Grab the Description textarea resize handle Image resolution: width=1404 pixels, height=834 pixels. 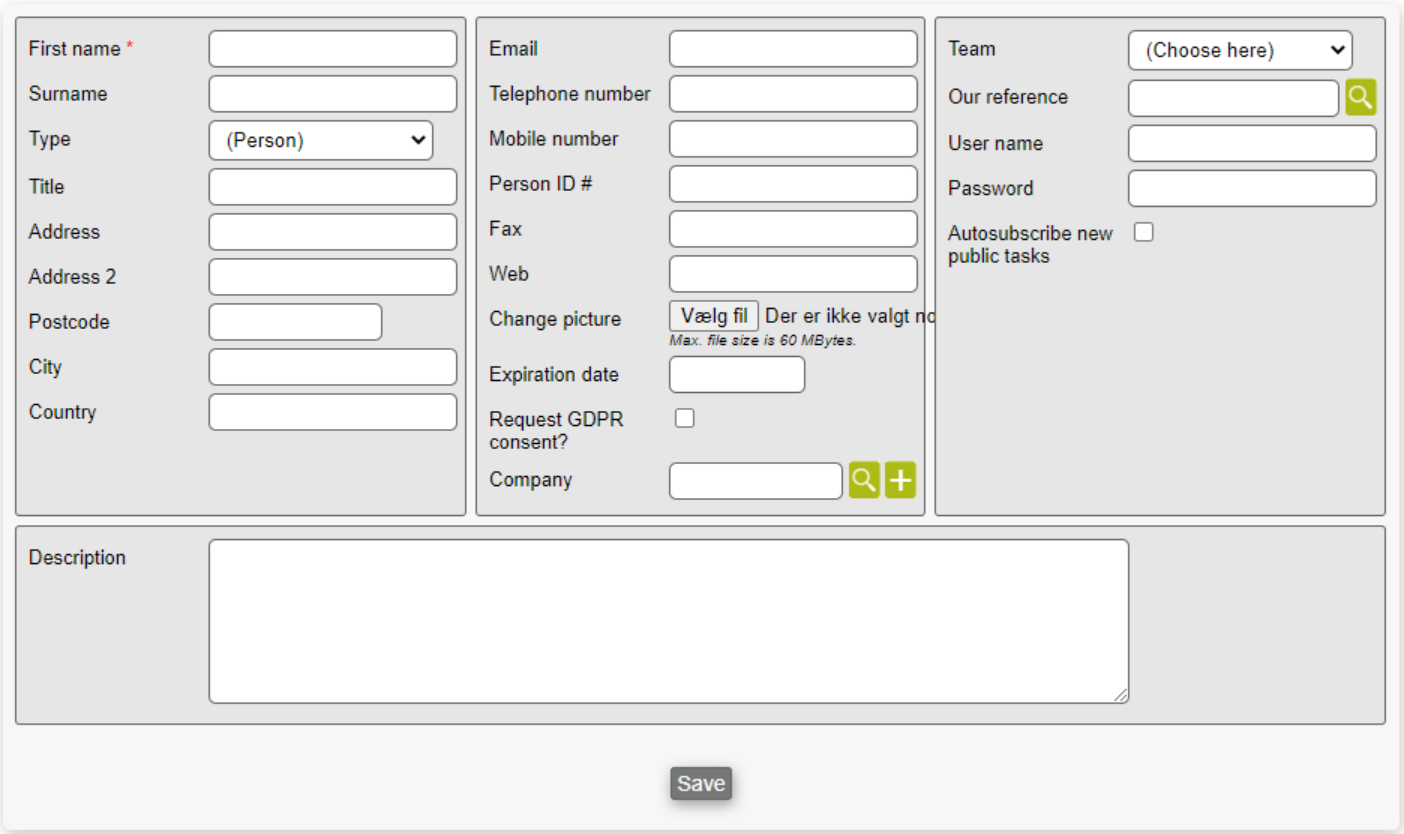coord(1121,695)
